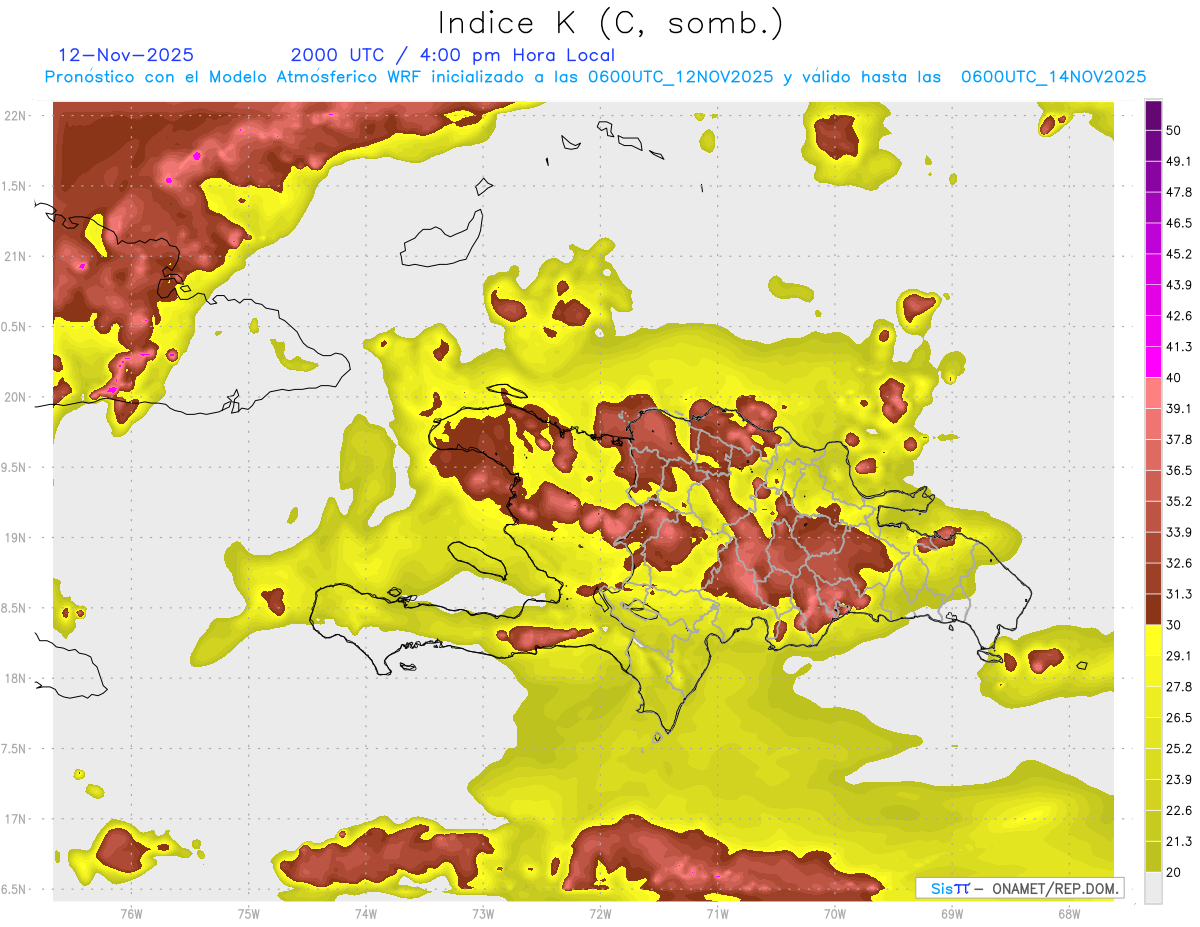Screen dimensions: 1200x927
Task: Choose the gray swatch below the 20 label
Action: tap(1154, 888)
